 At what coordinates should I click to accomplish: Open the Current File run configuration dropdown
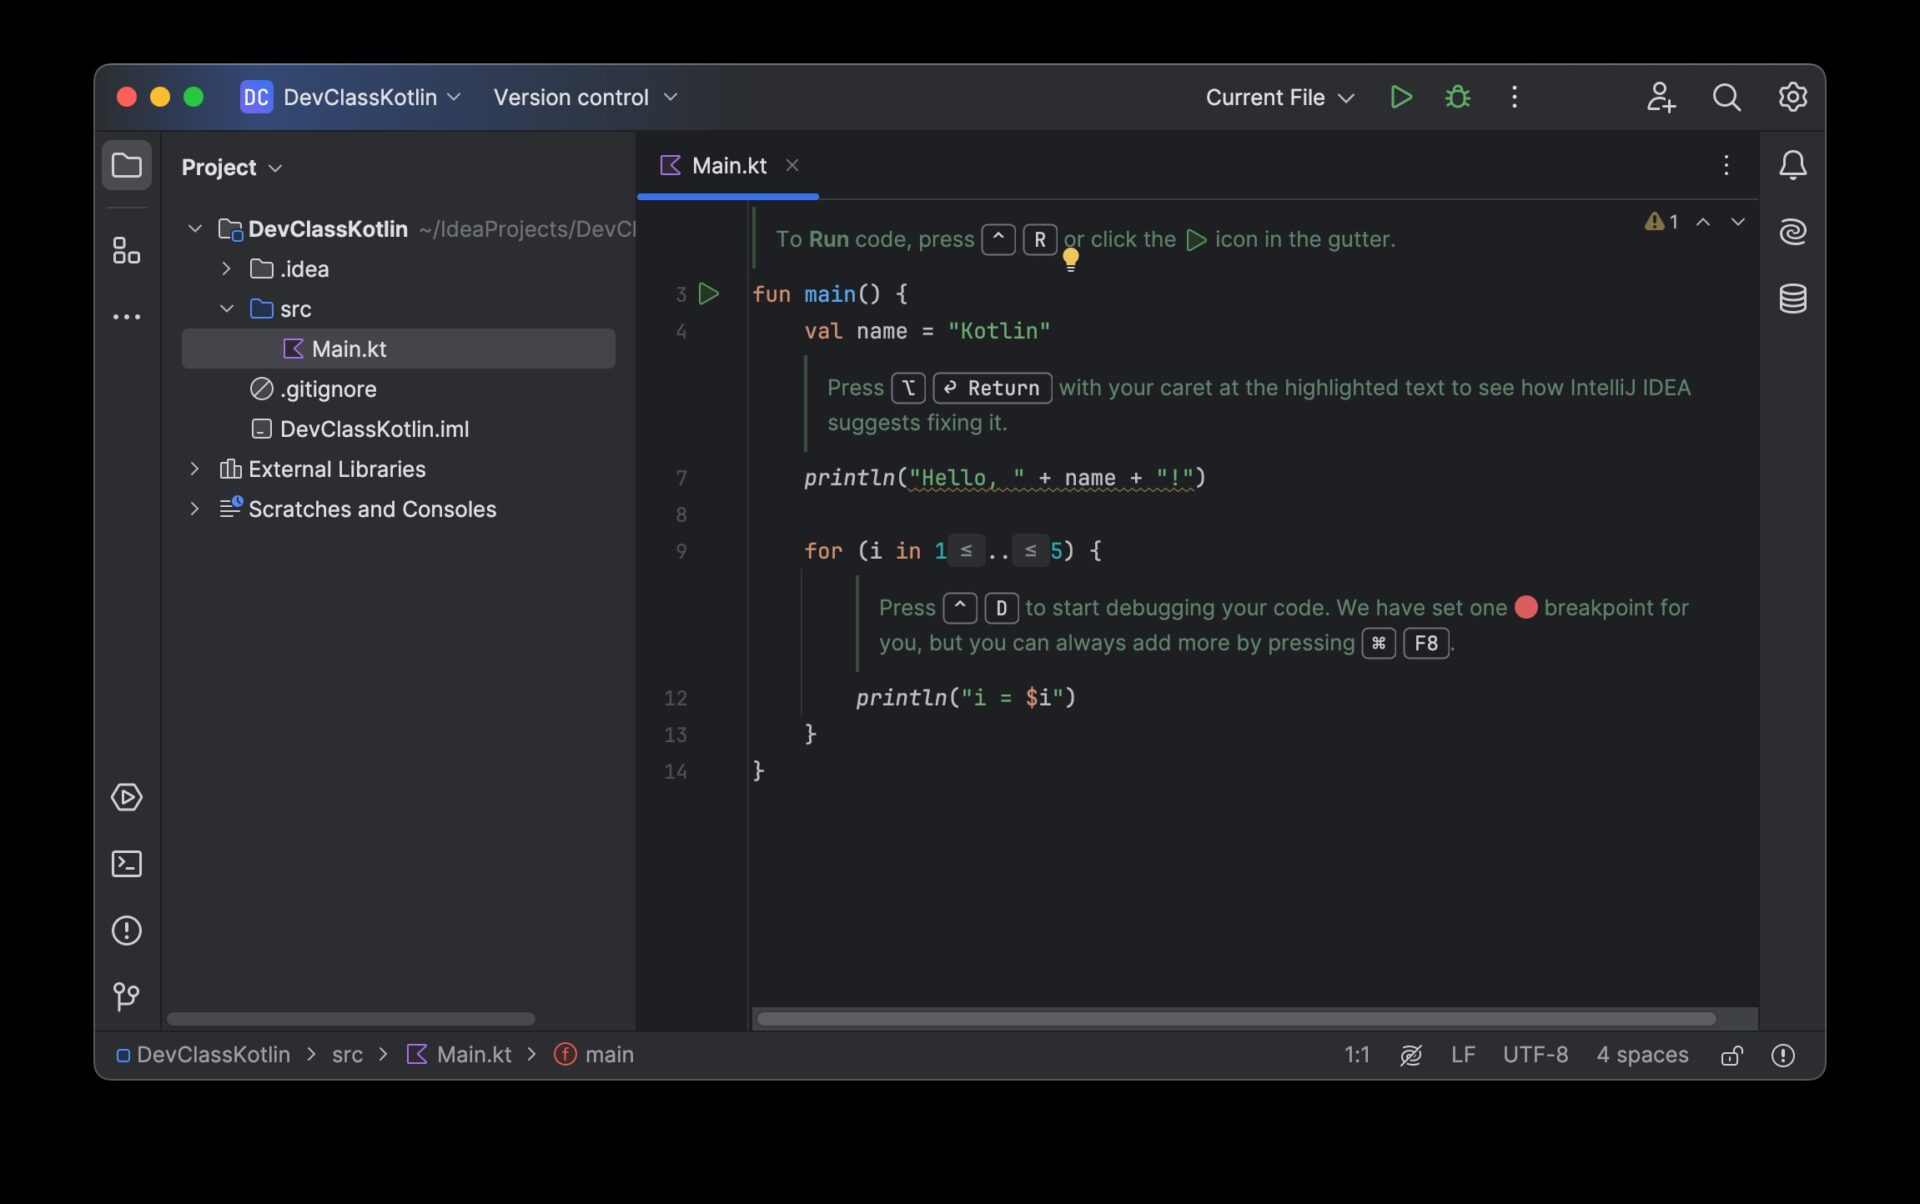pos(1279,97)
